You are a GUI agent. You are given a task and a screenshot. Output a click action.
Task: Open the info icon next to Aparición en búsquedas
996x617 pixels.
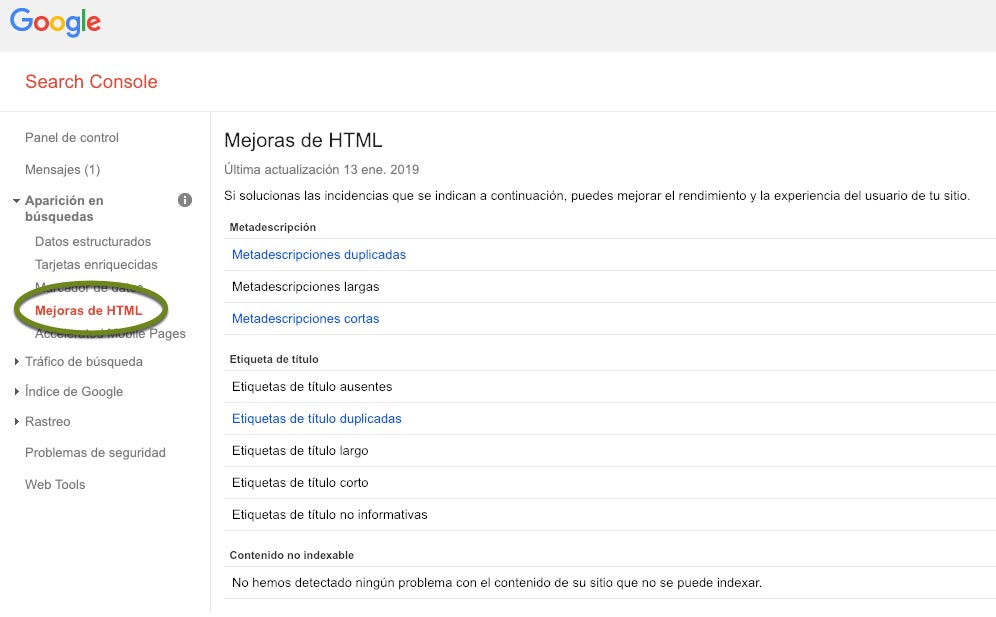[x=184, y=200]
